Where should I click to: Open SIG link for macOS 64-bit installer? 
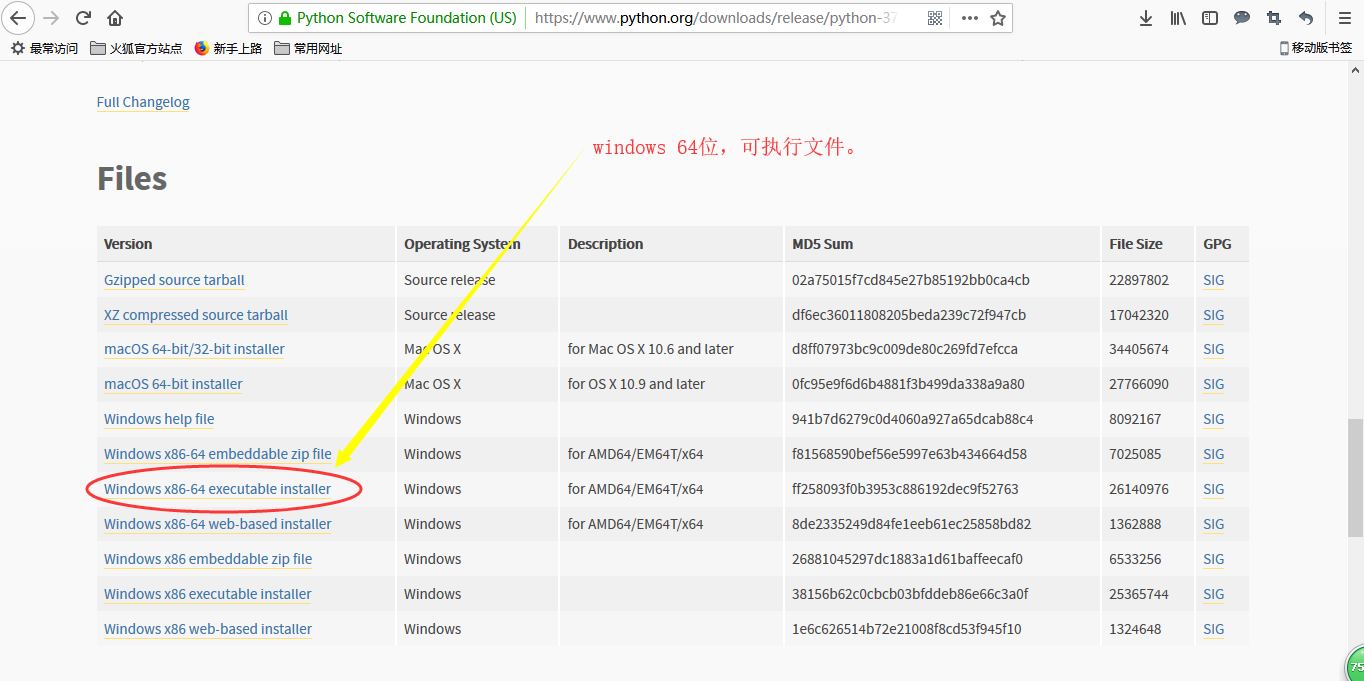[1213, 384]
